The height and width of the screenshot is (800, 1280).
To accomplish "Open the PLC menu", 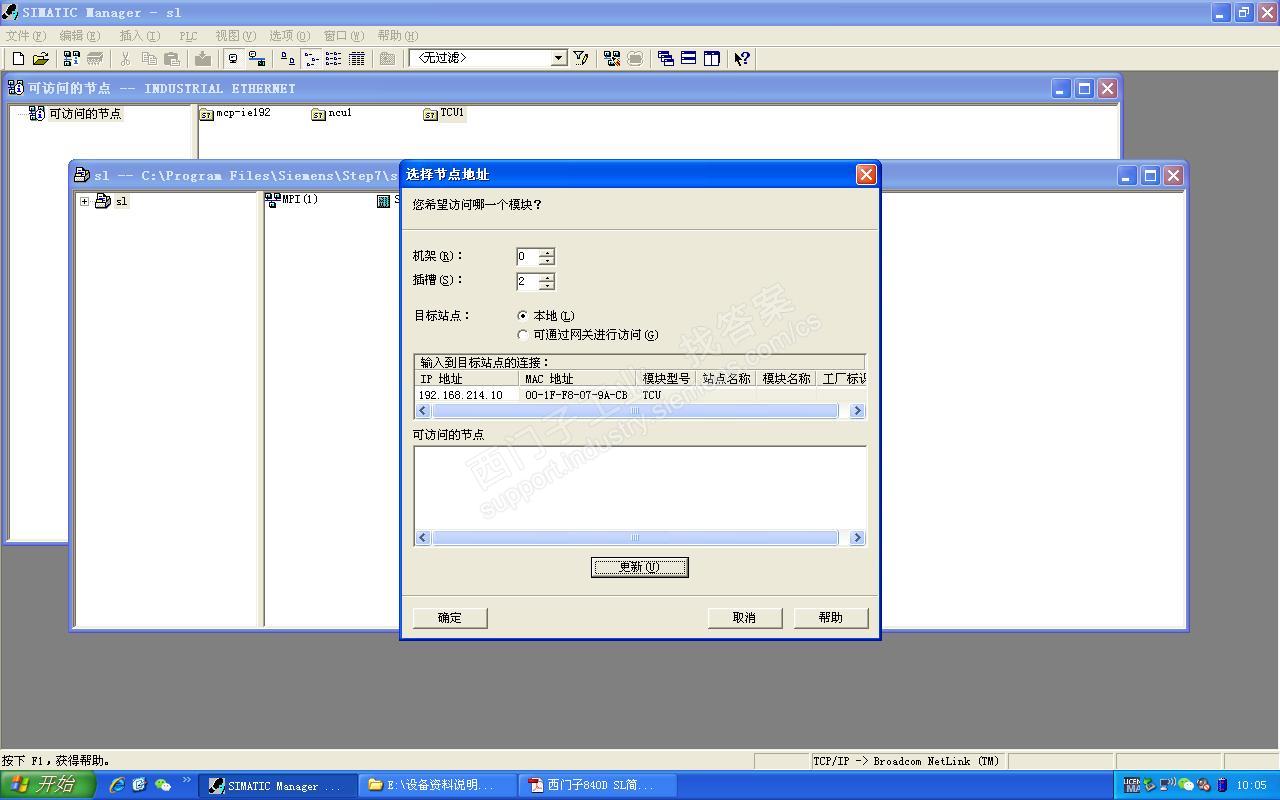I will pos(188,36).
